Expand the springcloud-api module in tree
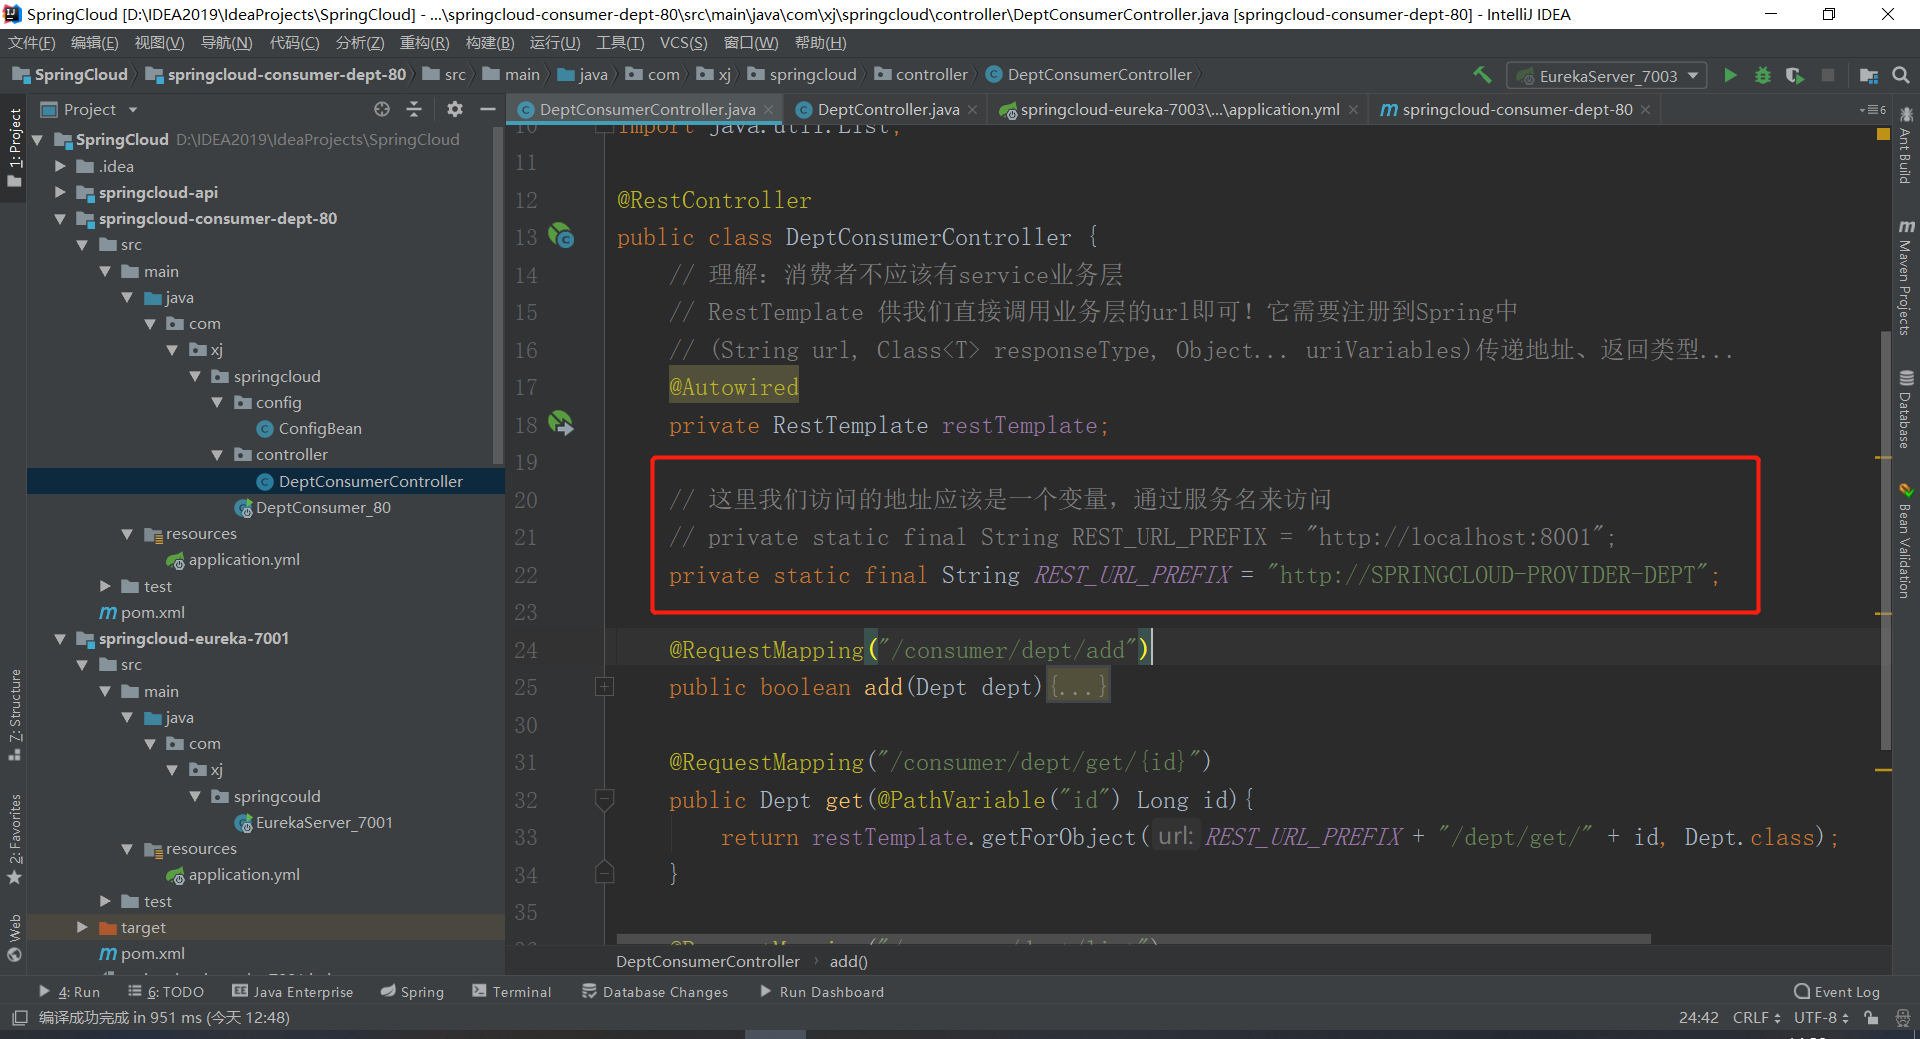 (x=60, y=192)
